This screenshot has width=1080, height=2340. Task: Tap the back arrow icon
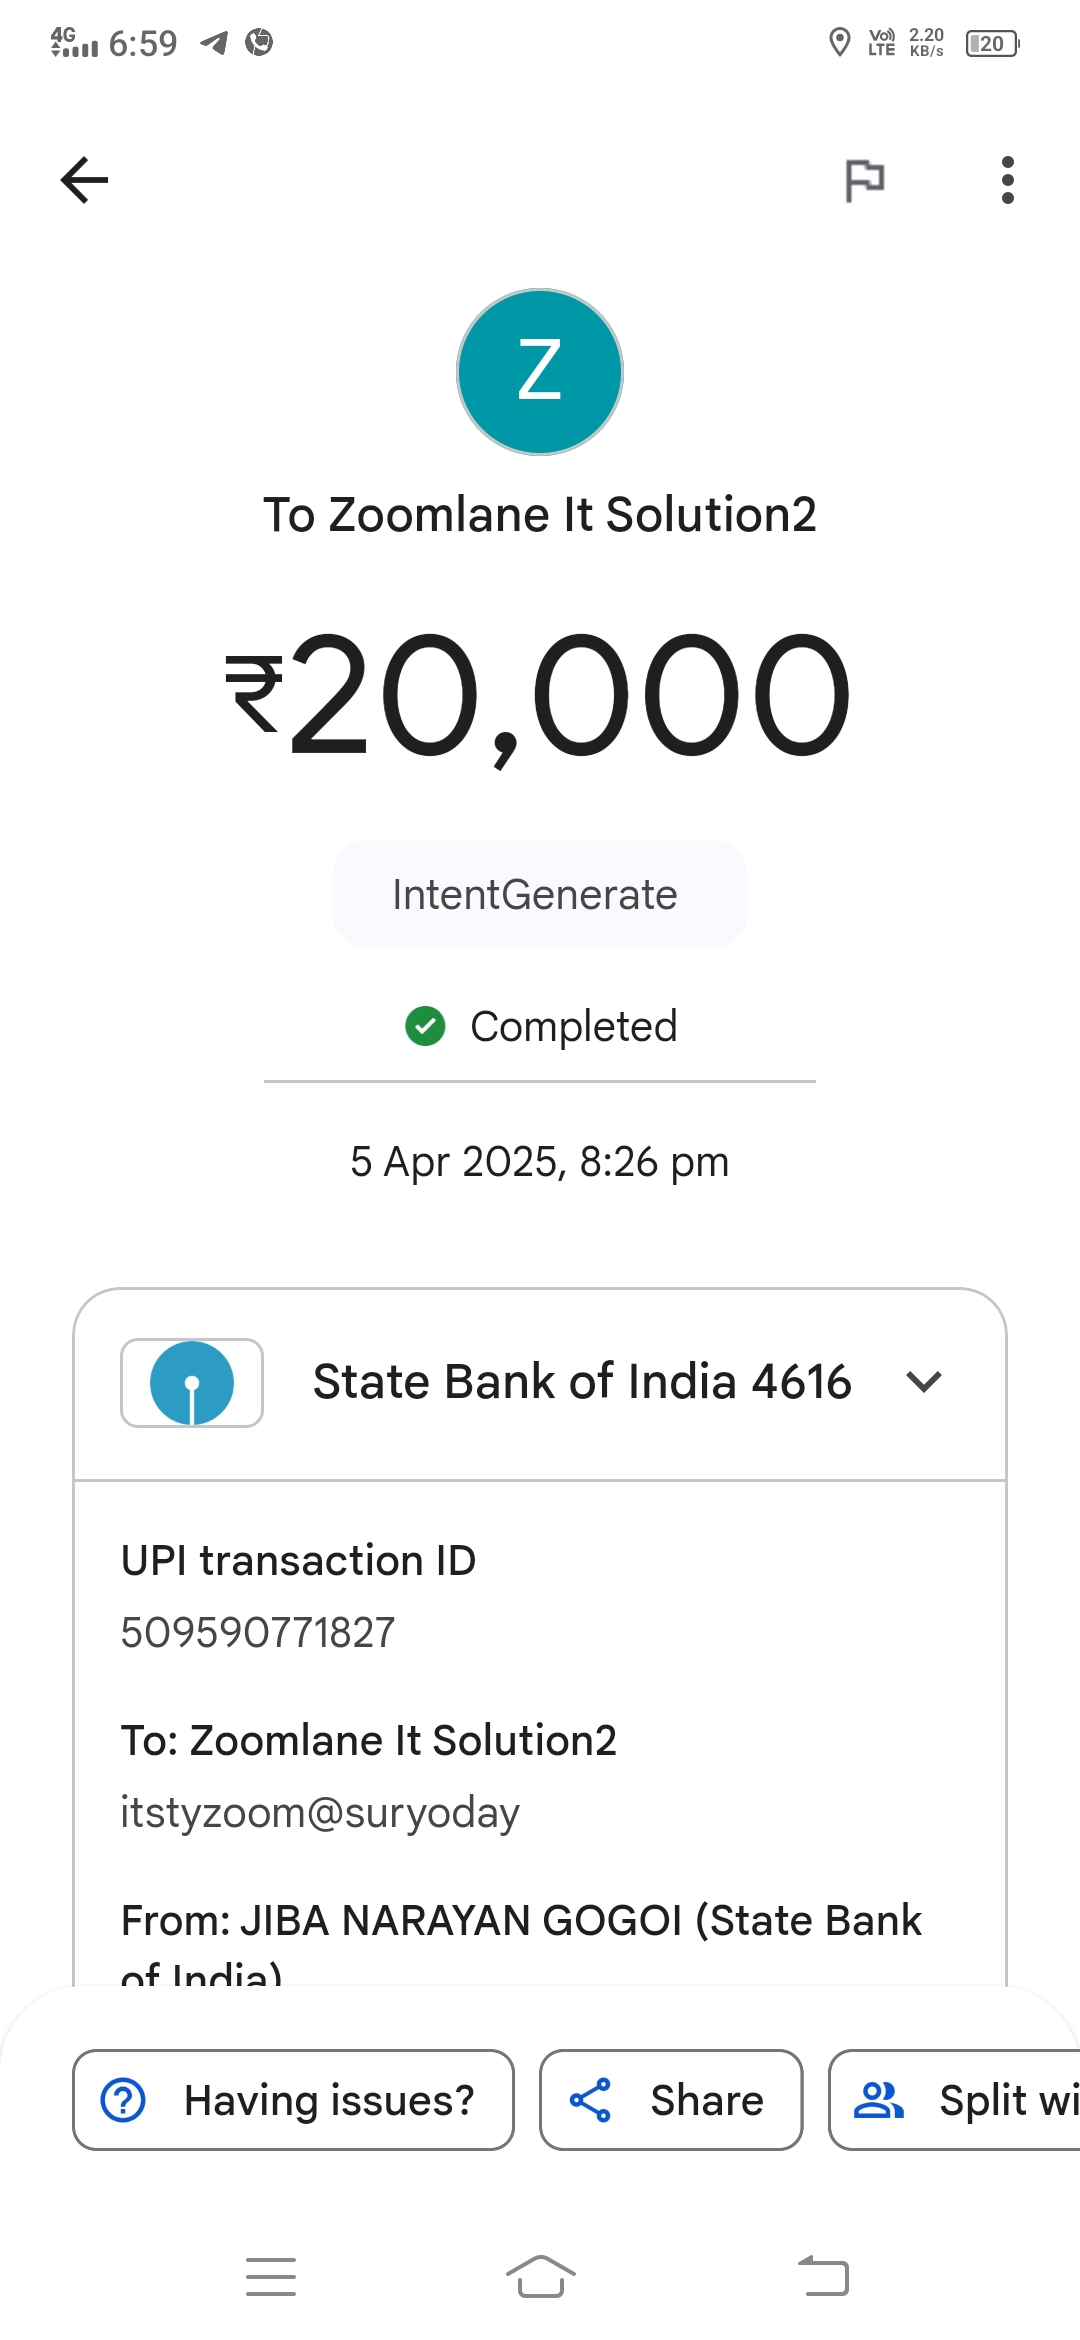click(84, 180)
